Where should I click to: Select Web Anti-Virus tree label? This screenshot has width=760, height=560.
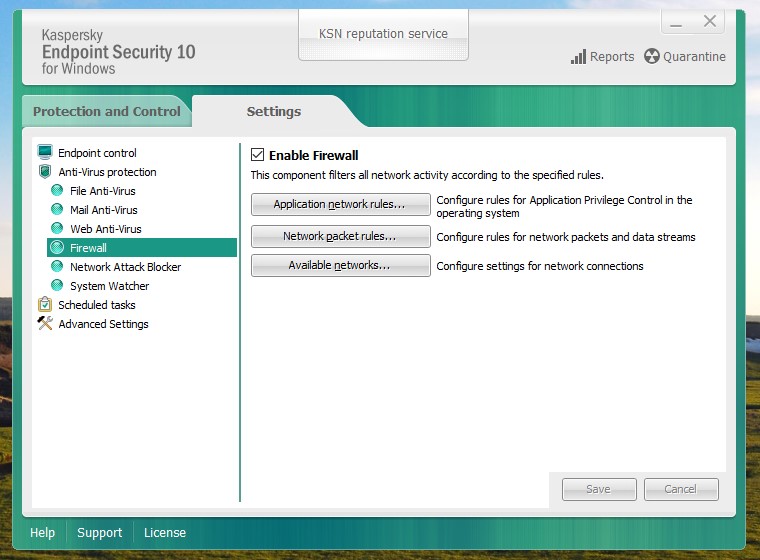click(x=106, y=228)
